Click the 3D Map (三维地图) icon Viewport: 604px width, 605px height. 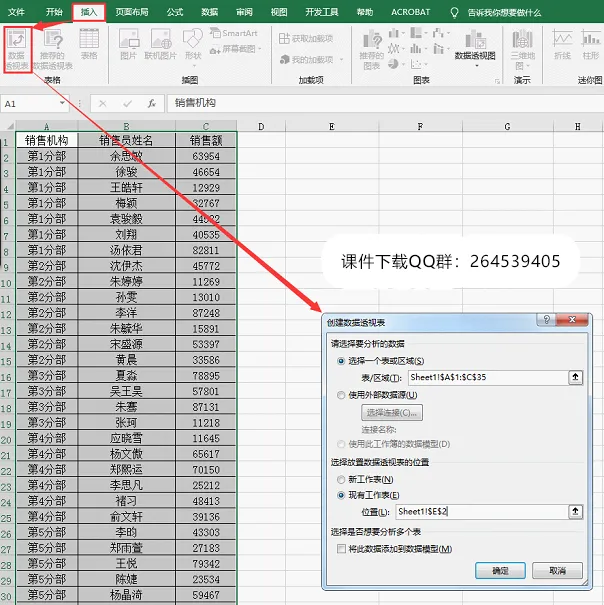click(523, 49)
